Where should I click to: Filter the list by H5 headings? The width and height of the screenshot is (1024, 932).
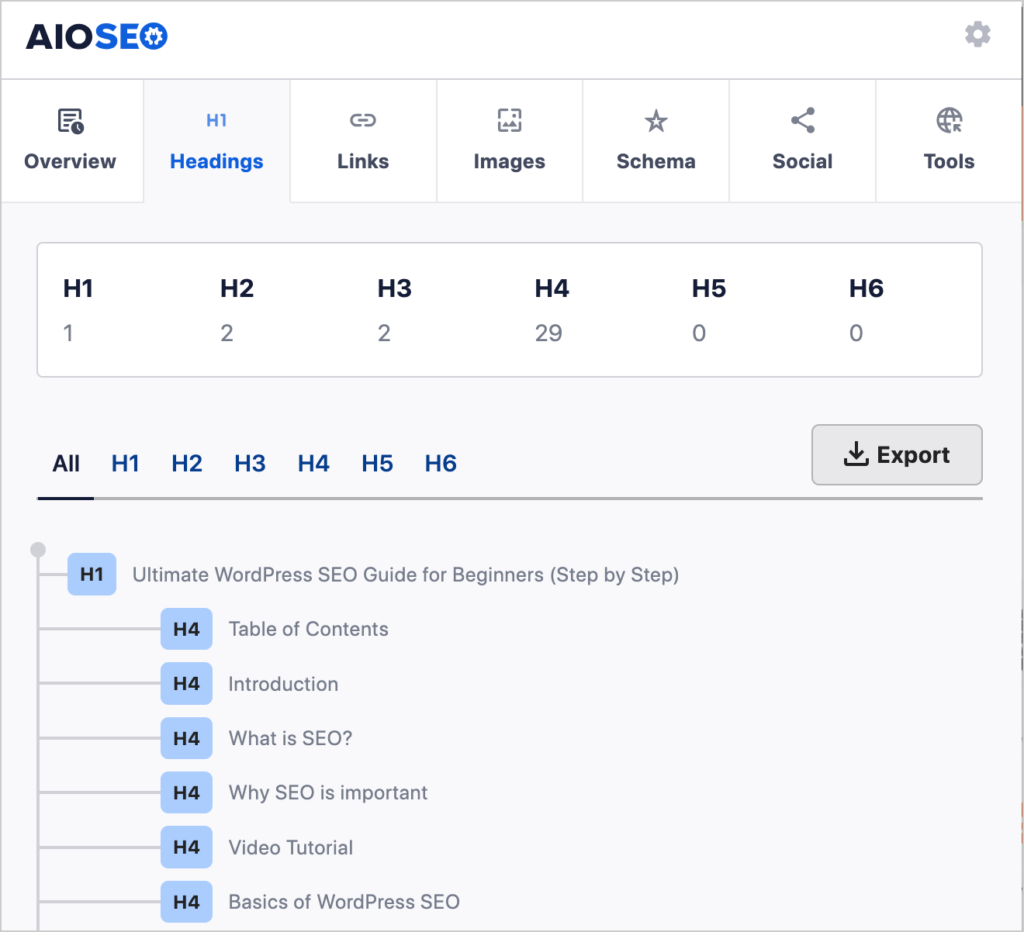pyautogui.click(x=377, y=464)
